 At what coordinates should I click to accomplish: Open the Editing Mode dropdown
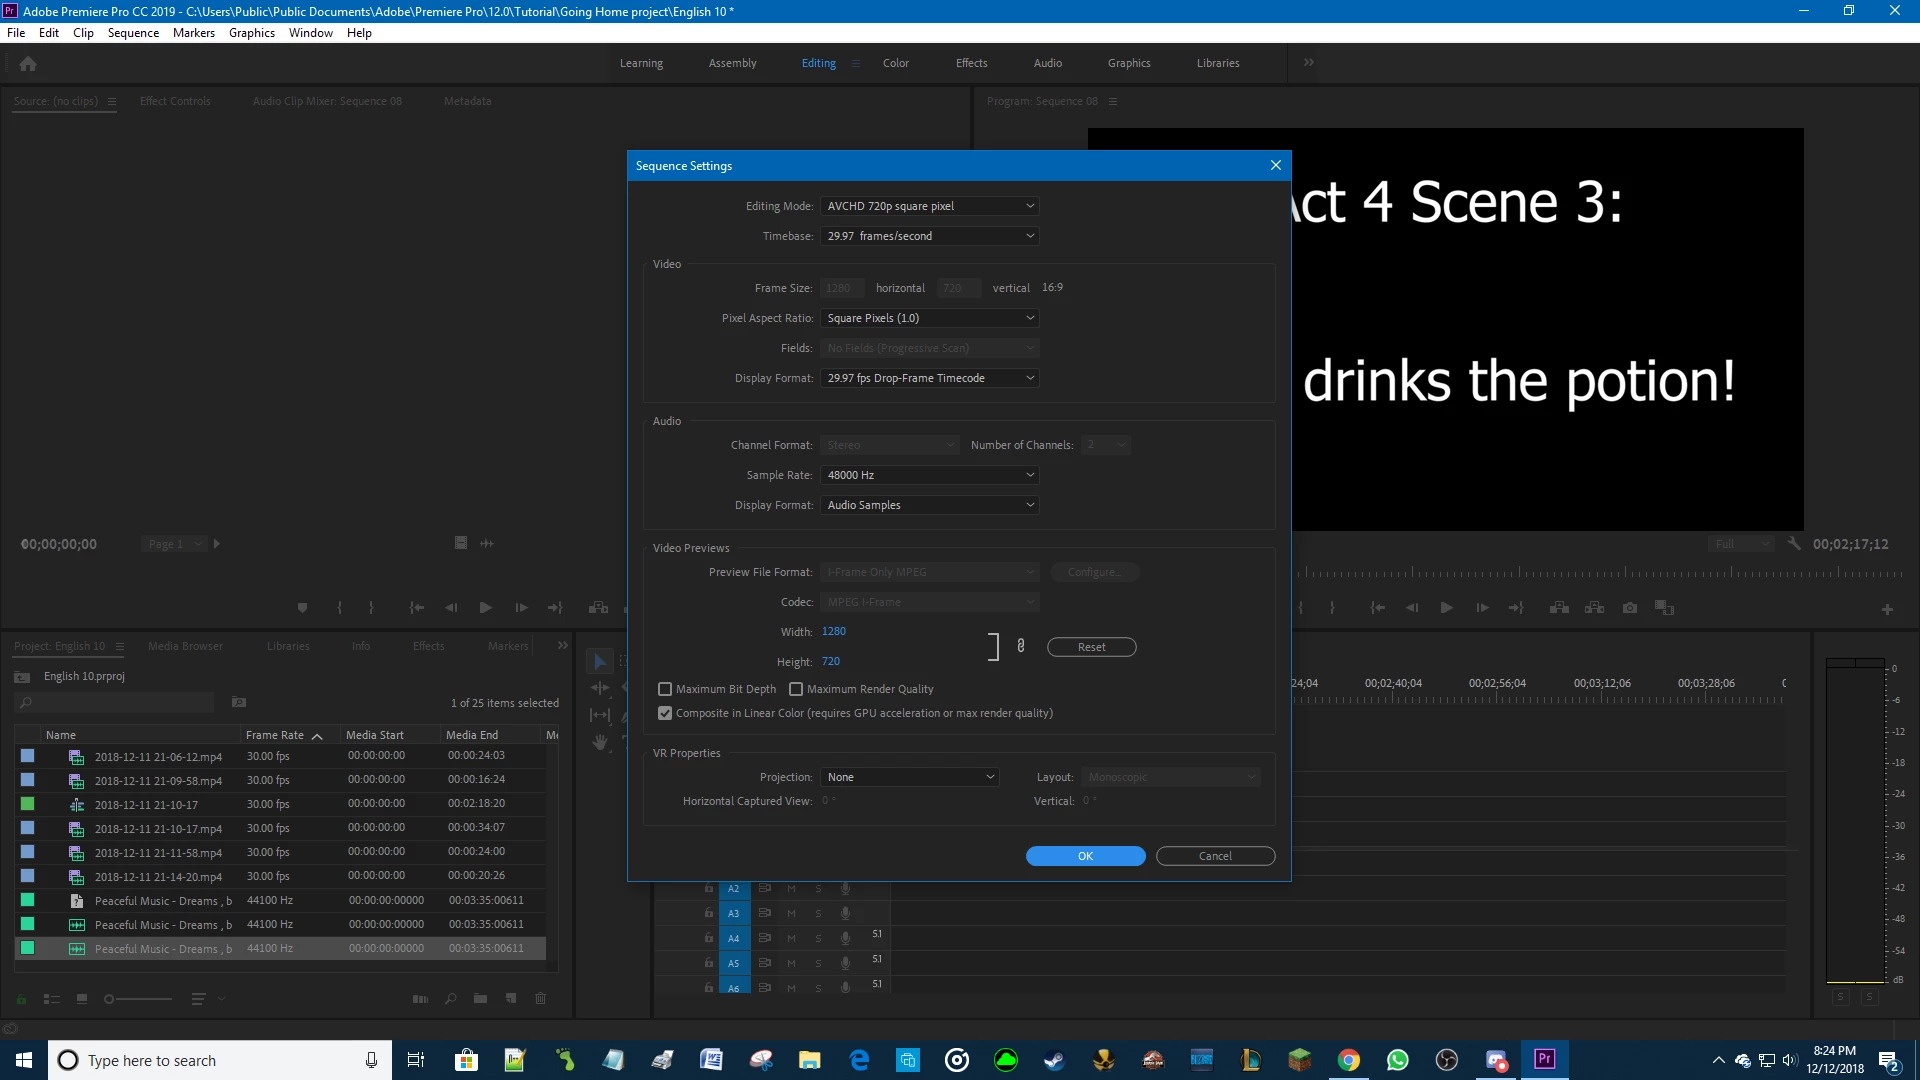click(x=930, y=206)
